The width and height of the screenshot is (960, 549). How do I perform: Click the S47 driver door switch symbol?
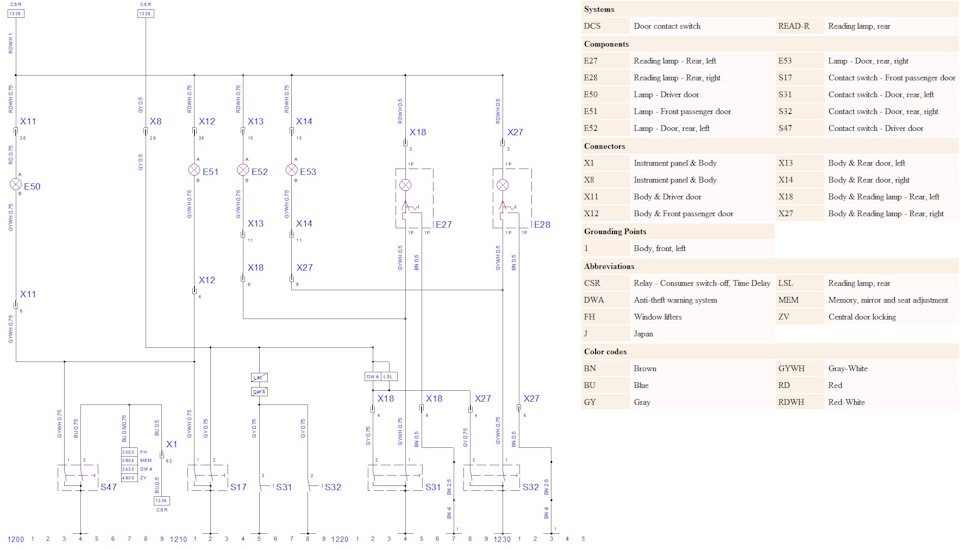pyautogui.click(x=78, y=477)
